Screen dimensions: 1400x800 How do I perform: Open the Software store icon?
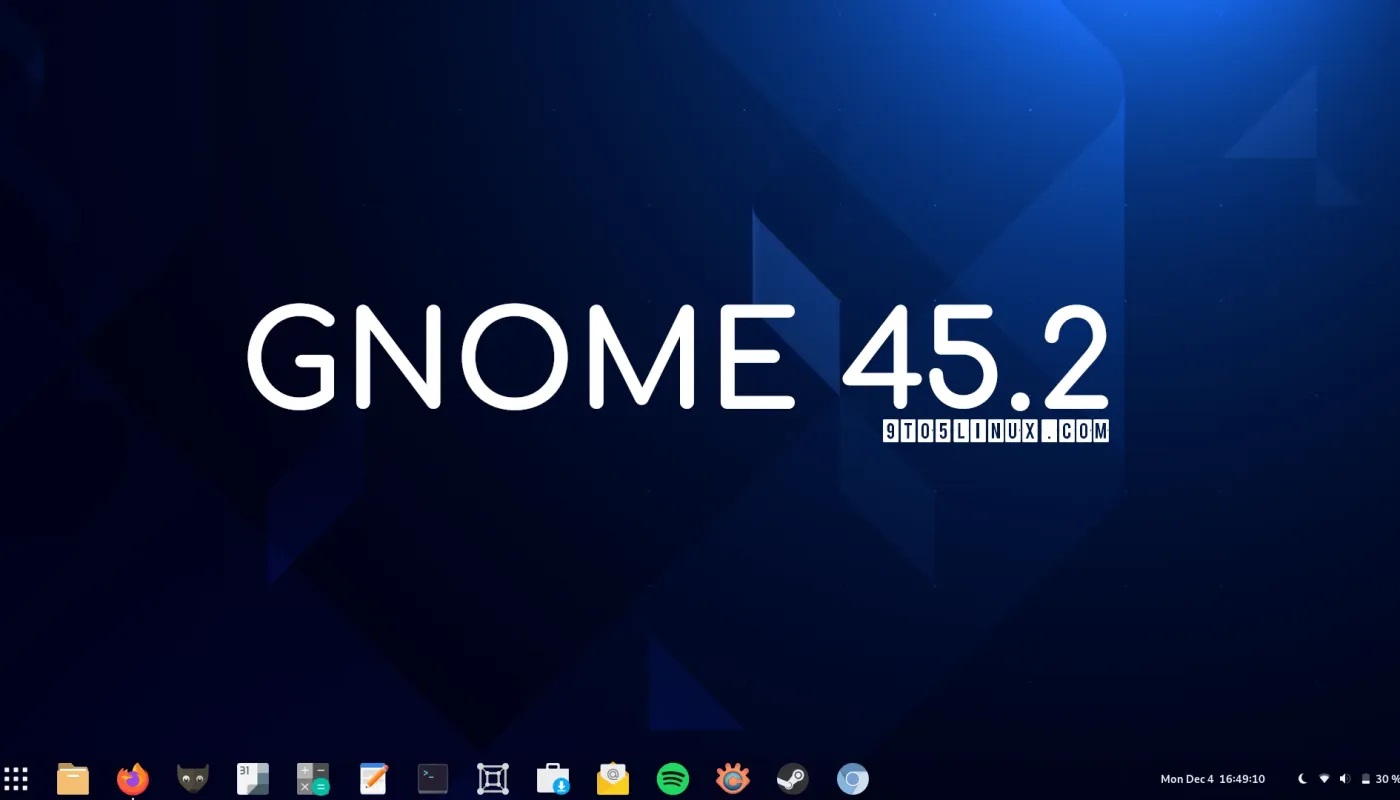click(x=553, y=779)
